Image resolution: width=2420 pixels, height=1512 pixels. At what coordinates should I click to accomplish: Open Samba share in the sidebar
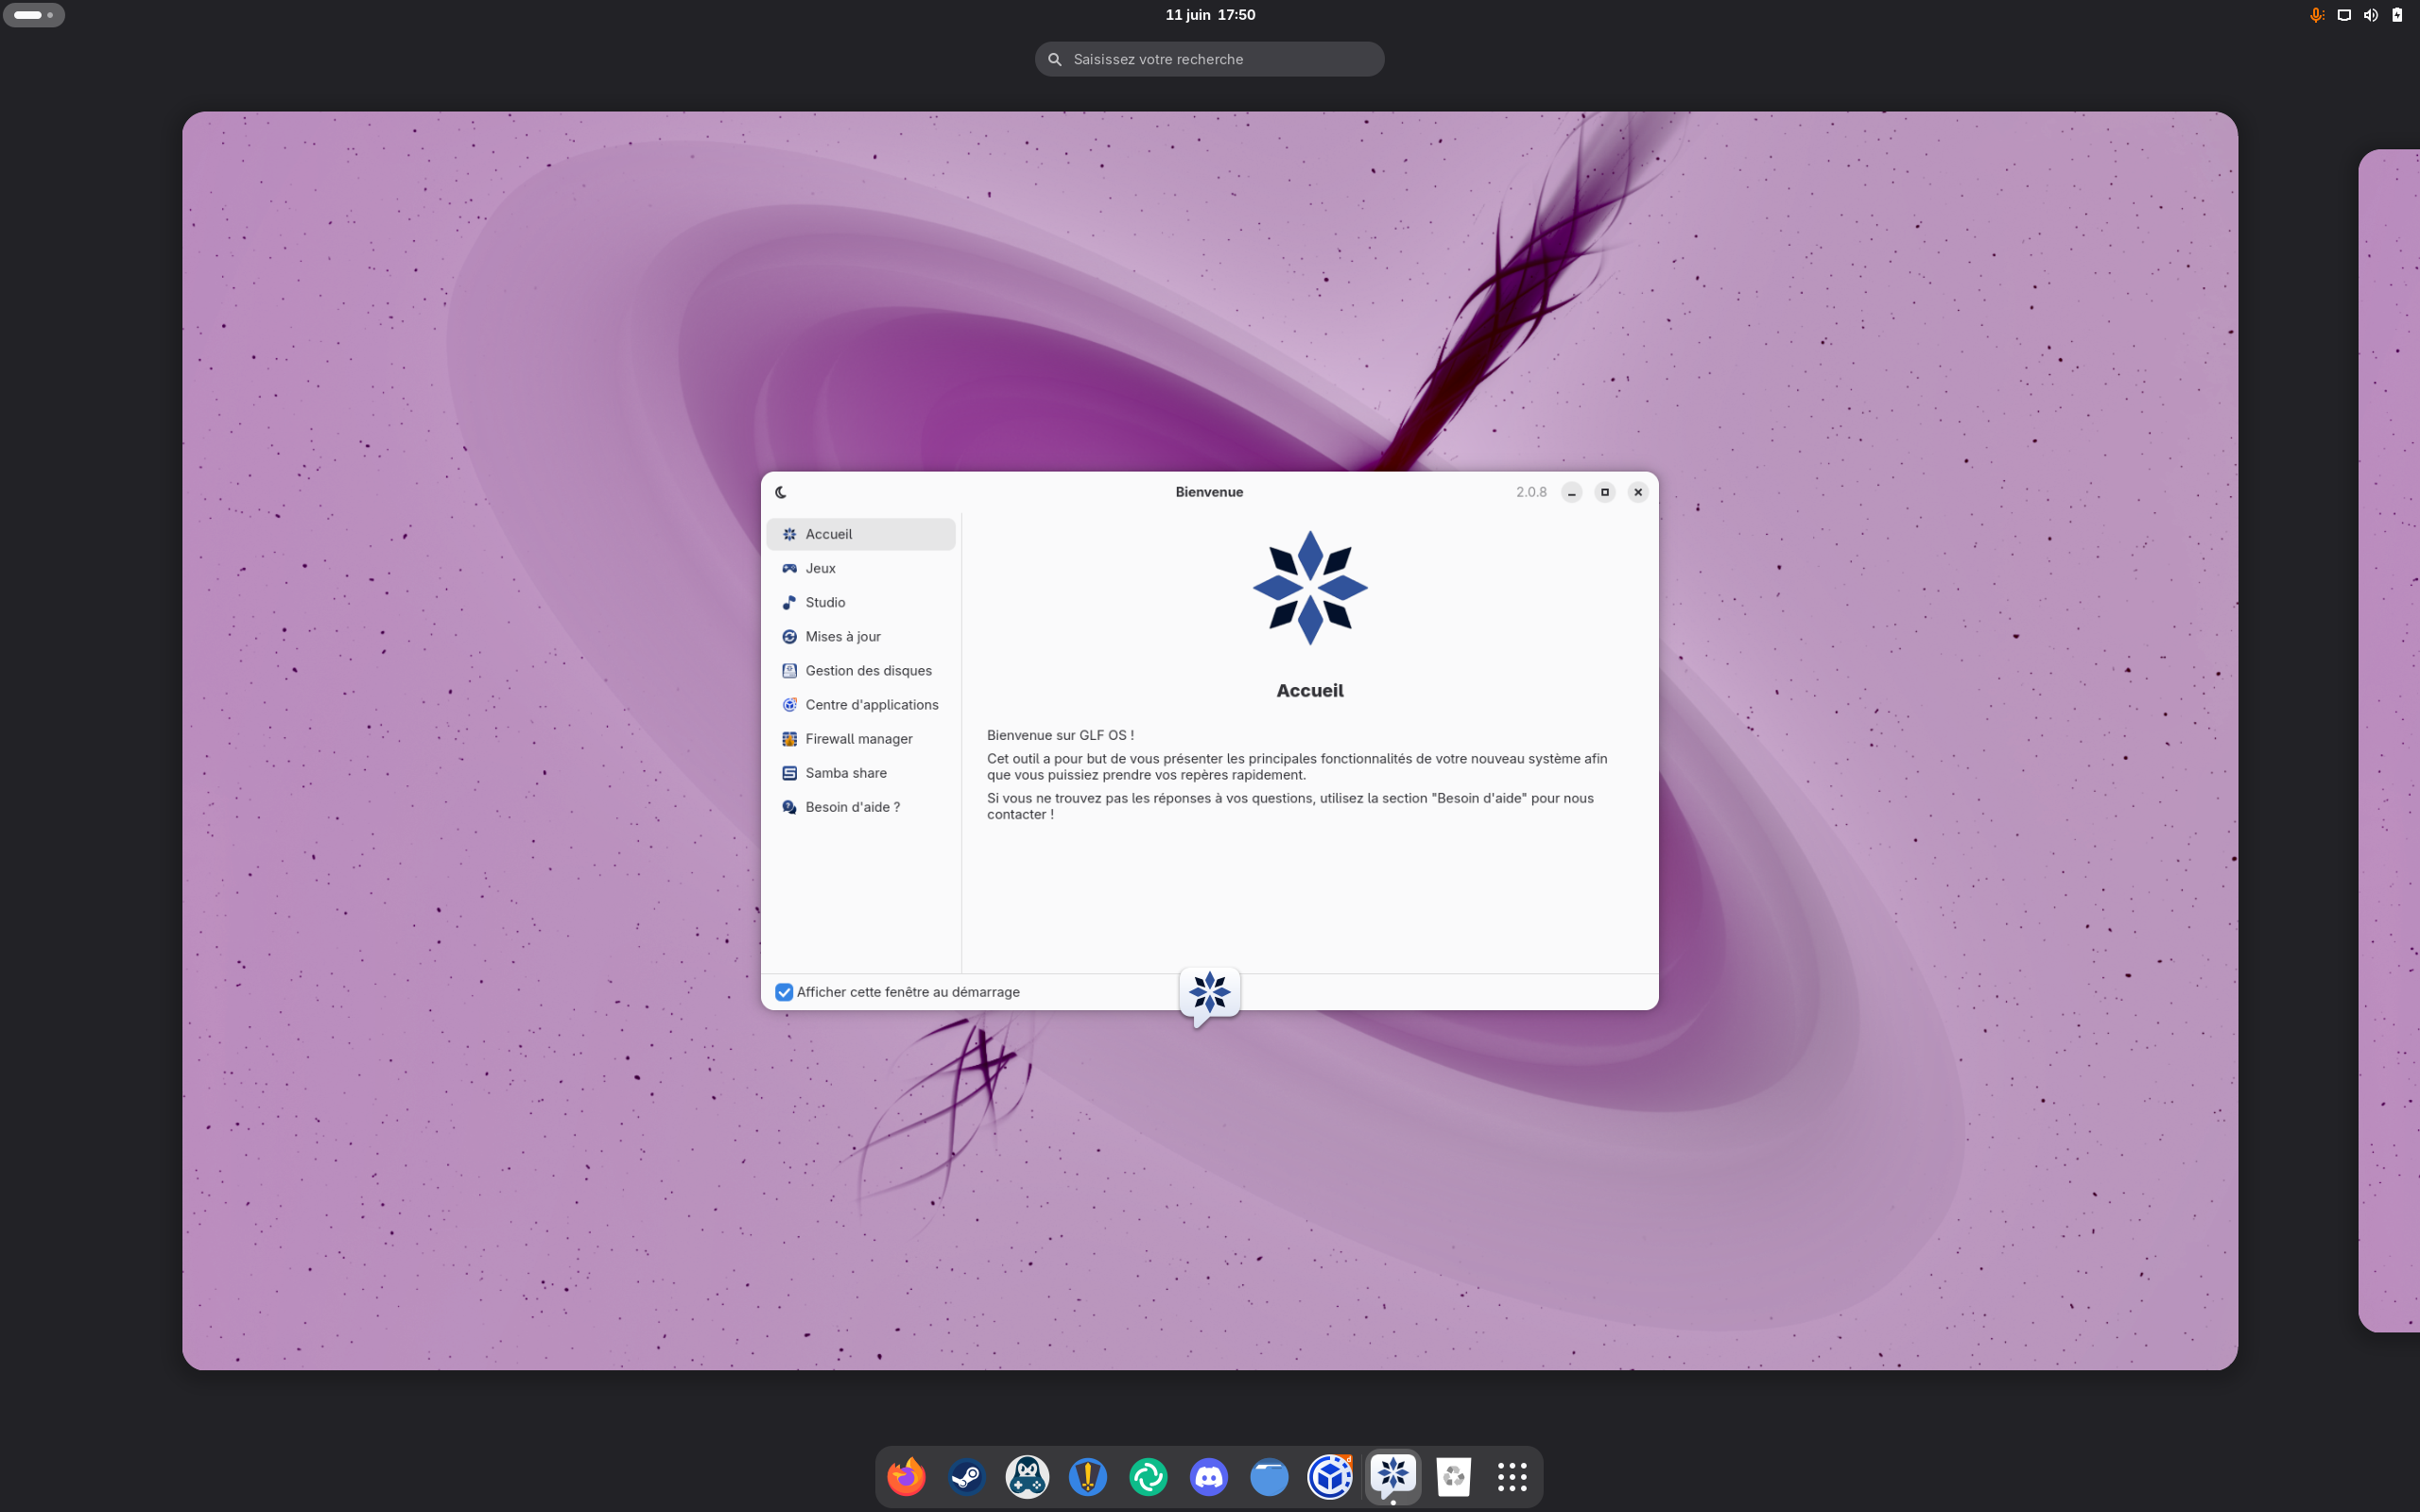click(860, 773)
